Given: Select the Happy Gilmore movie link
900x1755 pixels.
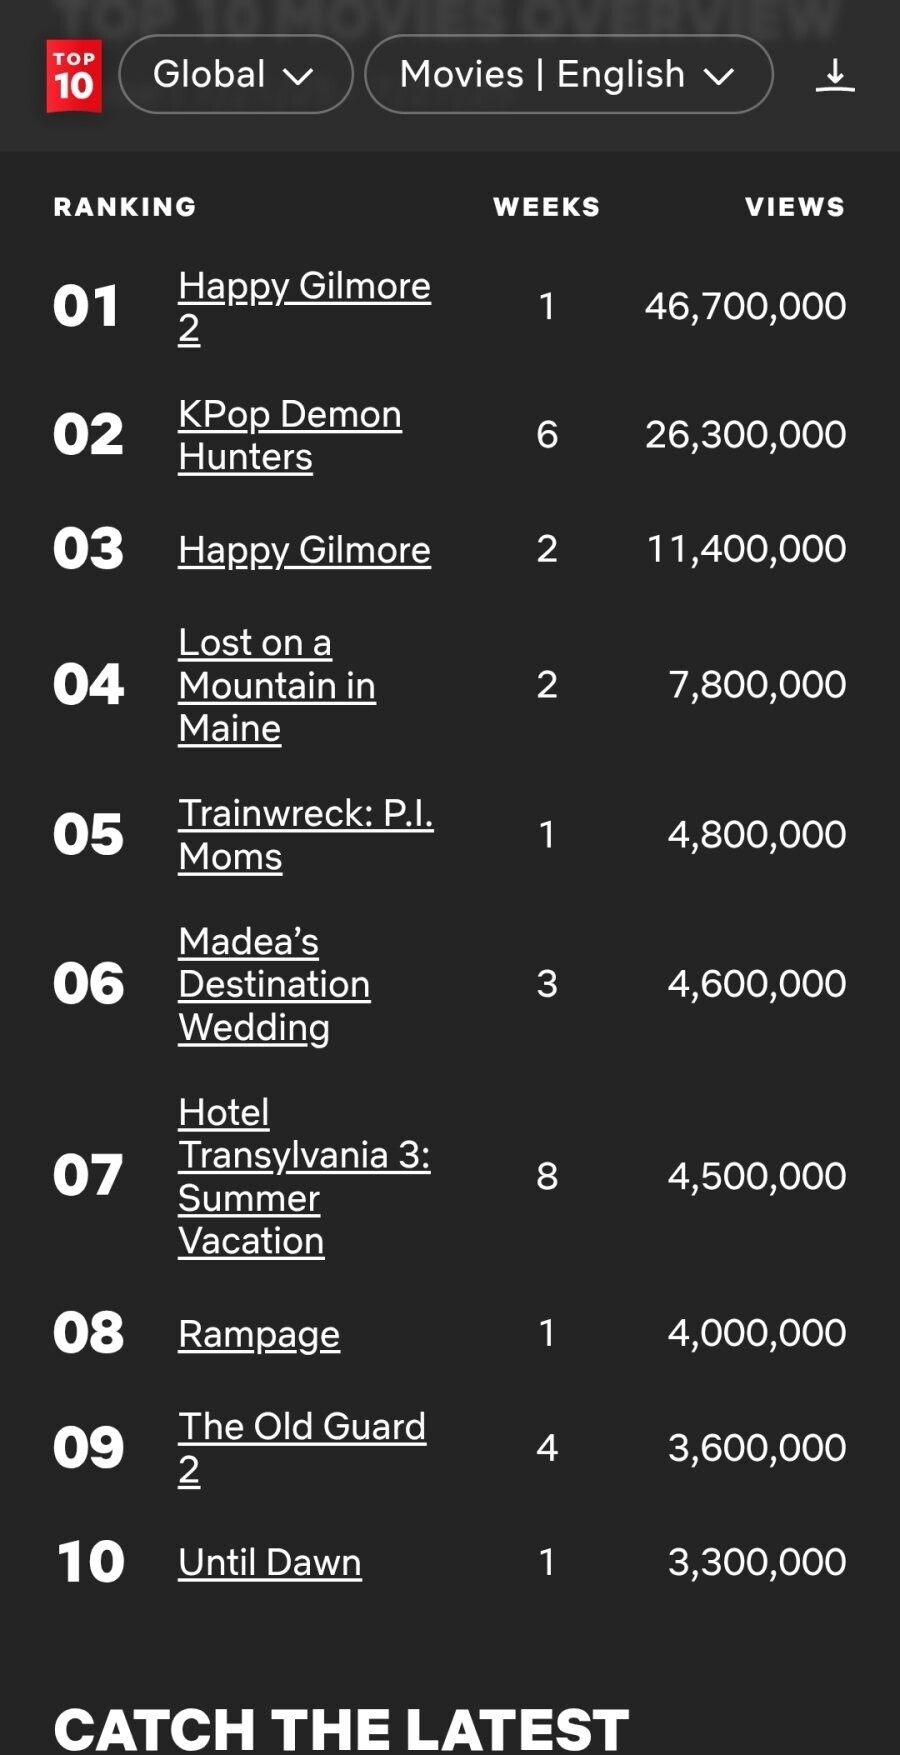Looking at the screenshot, I should coord(304,550).
